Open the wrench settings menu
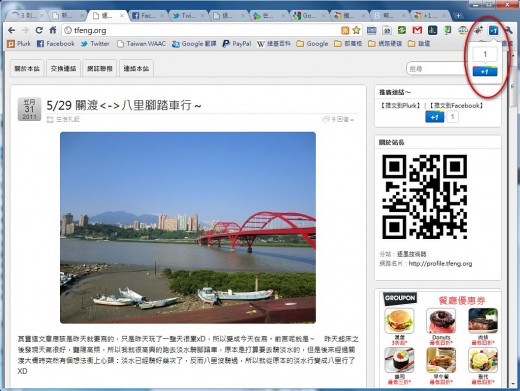Image resolution: width=520 pixels, height=391 pixels. coord(509,30)
